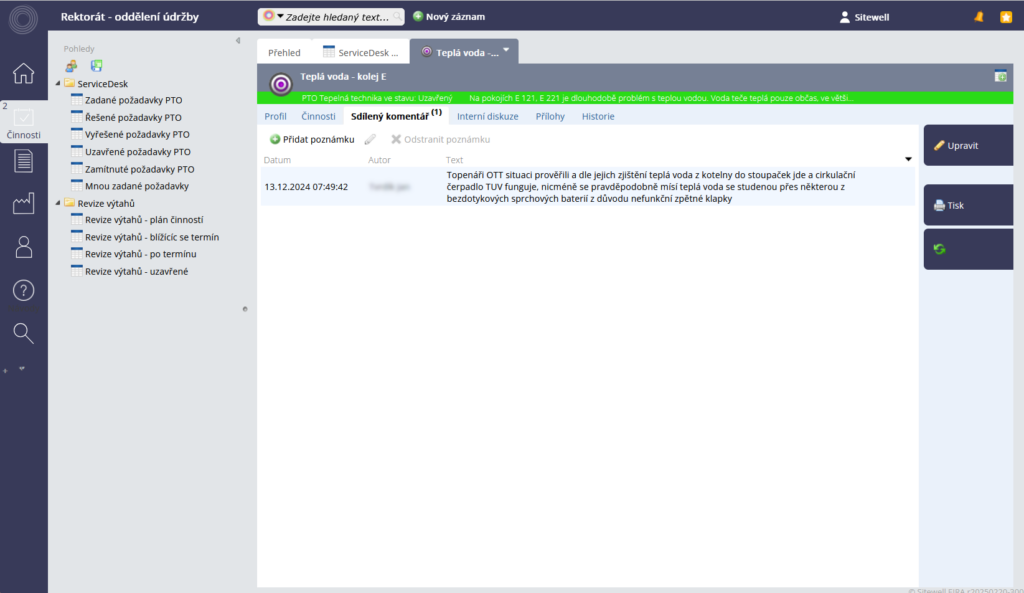Image resolution: width=1024 pixels, height=593 pixels.
Task: Click the second Pohledy toolbar icon
Action: pyautogui.click(x=96, y=66)
